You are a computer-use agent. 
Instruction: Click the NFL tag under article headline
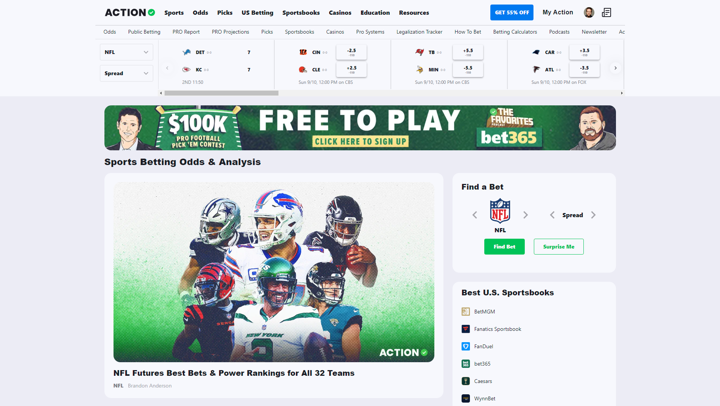click(x=118, y=386)
